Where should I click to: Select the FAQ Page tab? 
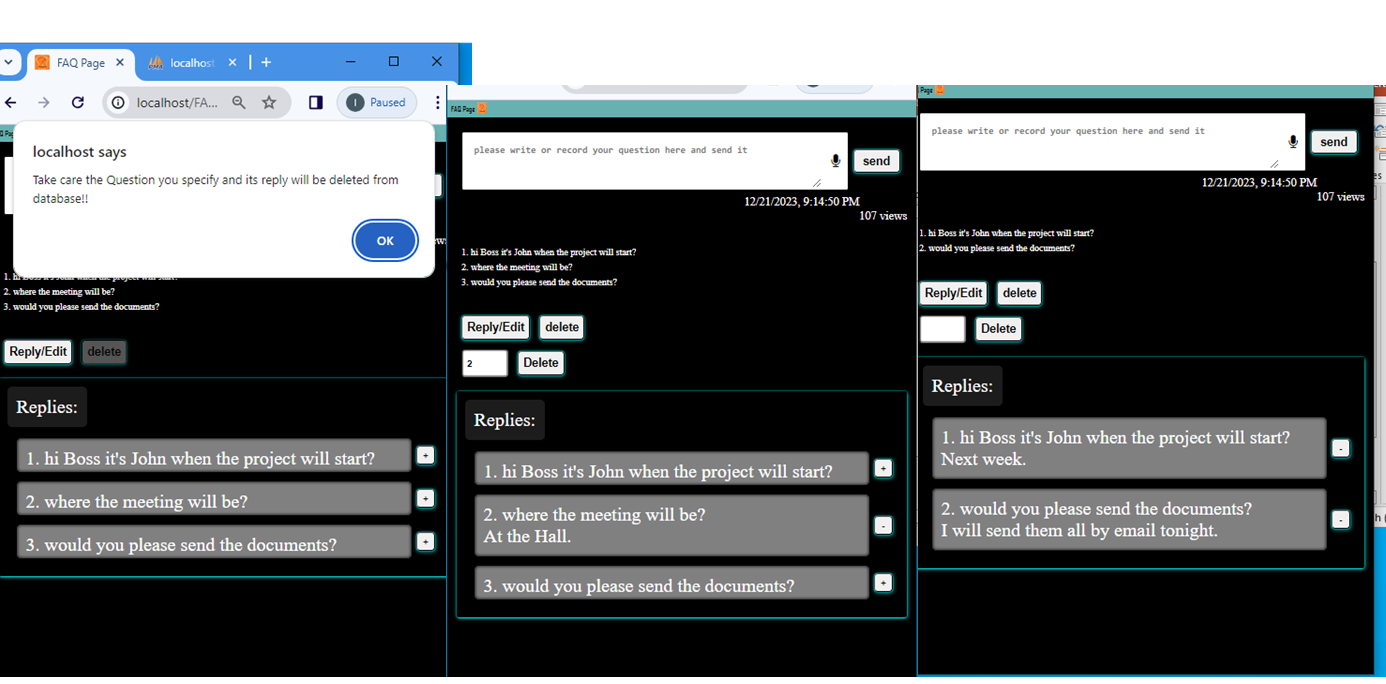pos(75,62)
